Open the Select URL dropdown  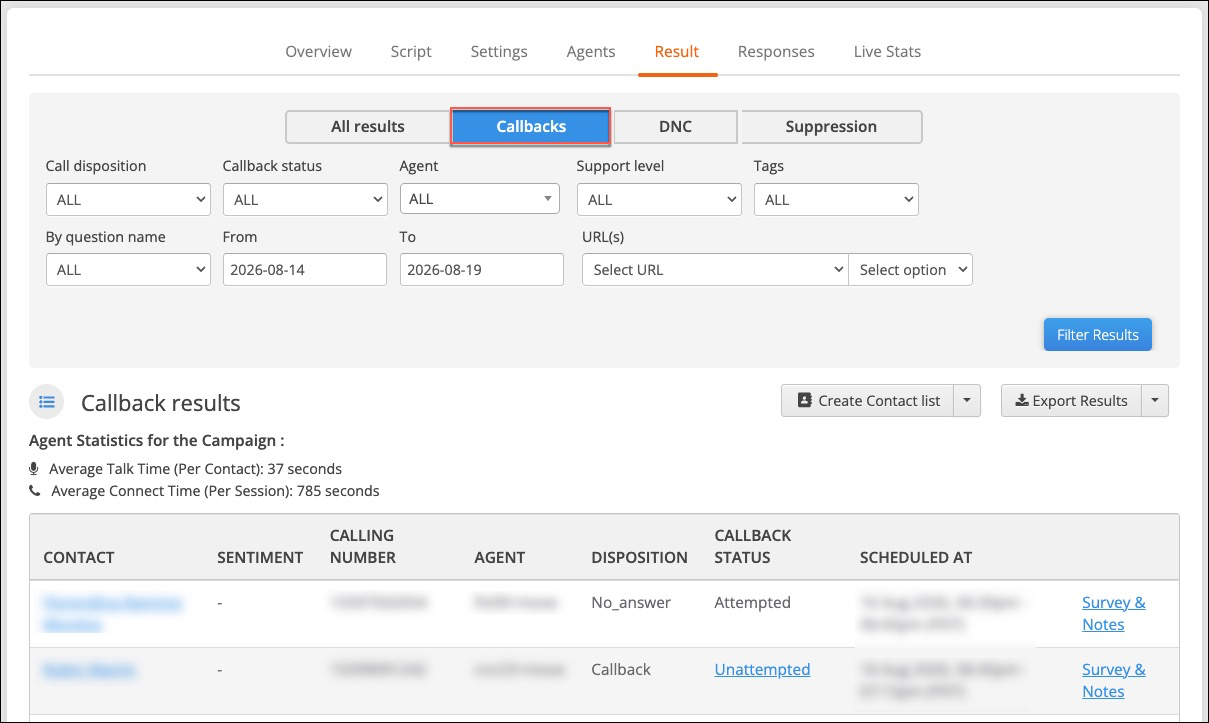click(715, 270)
